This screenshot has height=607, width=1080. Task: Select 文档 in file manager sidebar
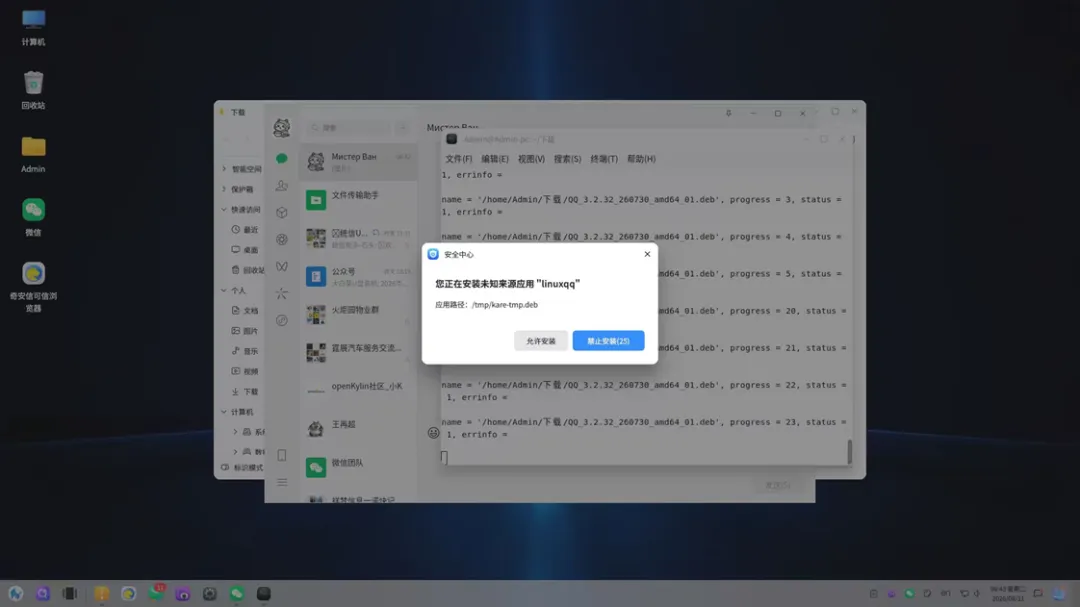(245, 311)
